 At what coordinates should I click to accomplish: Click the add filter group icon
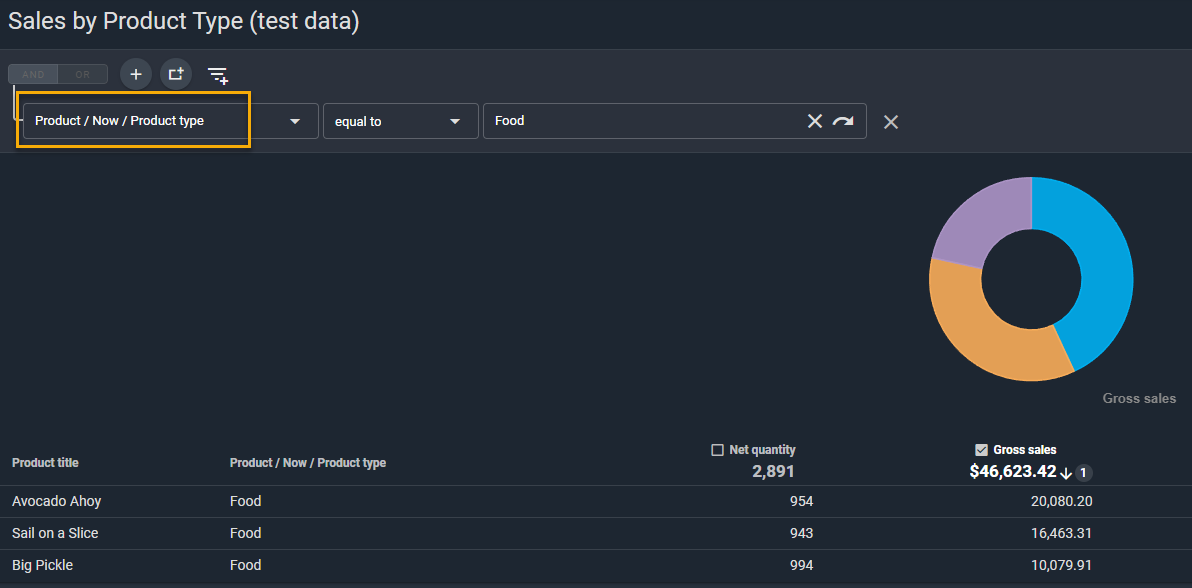point(176,74)
